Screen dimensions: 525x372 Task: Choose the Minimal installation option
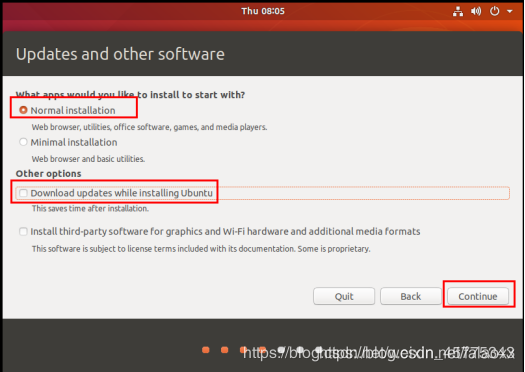click(23, 142)
